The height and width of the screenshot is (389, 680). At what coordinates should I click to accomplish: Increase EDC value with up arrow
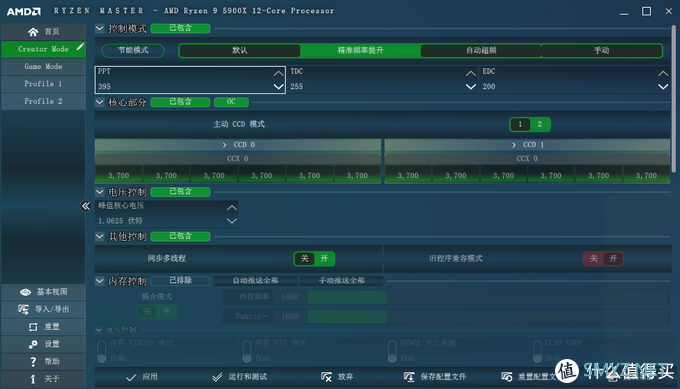pyautogui.click(x=663, y=73)
